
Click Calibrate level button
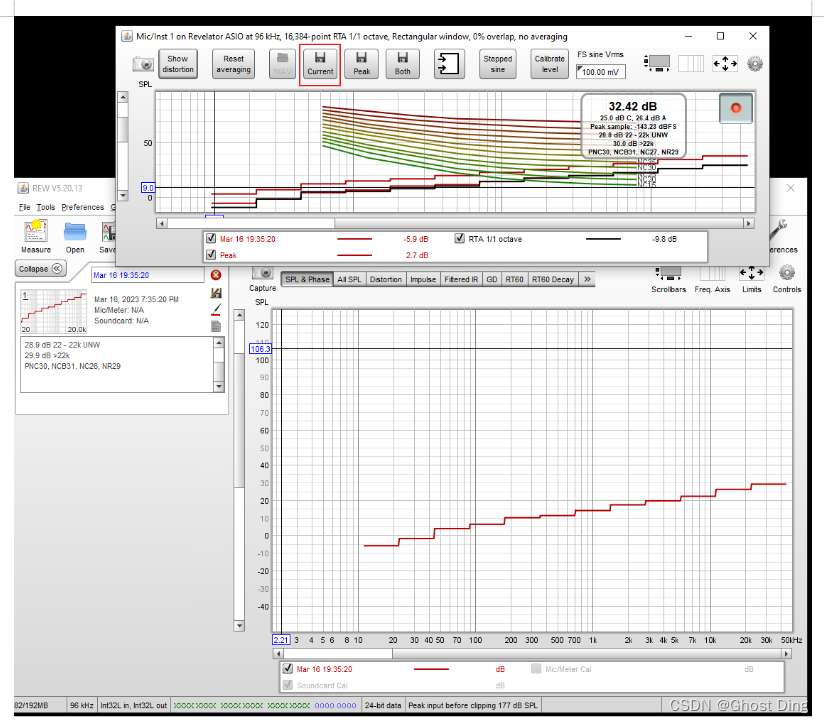[x=550, y=64]
